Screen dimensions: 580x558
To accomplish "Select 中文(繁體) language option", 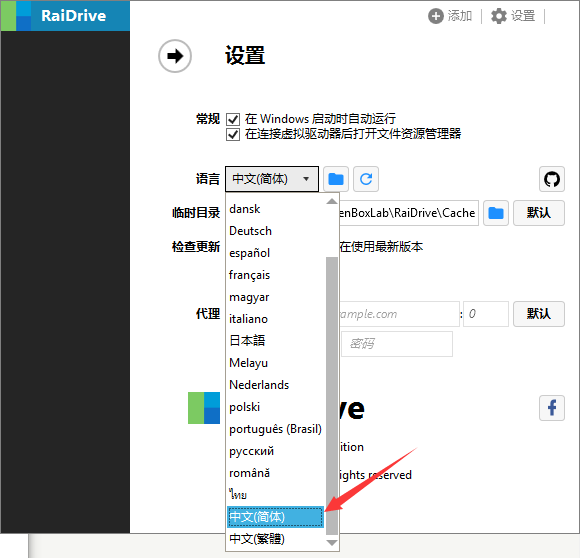I will point(276,539).
